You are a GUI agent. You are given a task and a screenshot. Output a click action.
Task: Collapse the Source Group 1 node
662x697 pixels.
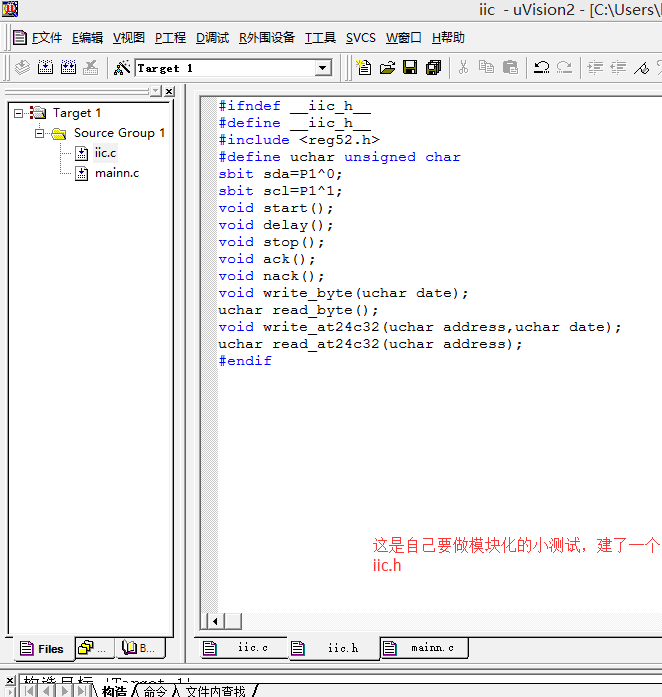(x=40, y=133)
